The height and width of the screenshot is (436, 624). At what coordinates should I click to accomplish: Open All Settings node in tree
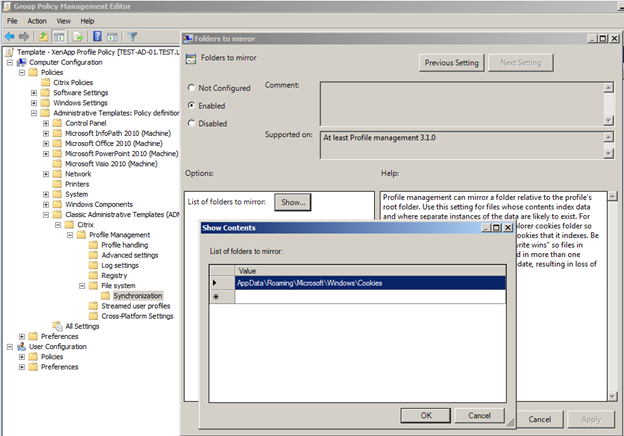[82, 326]
